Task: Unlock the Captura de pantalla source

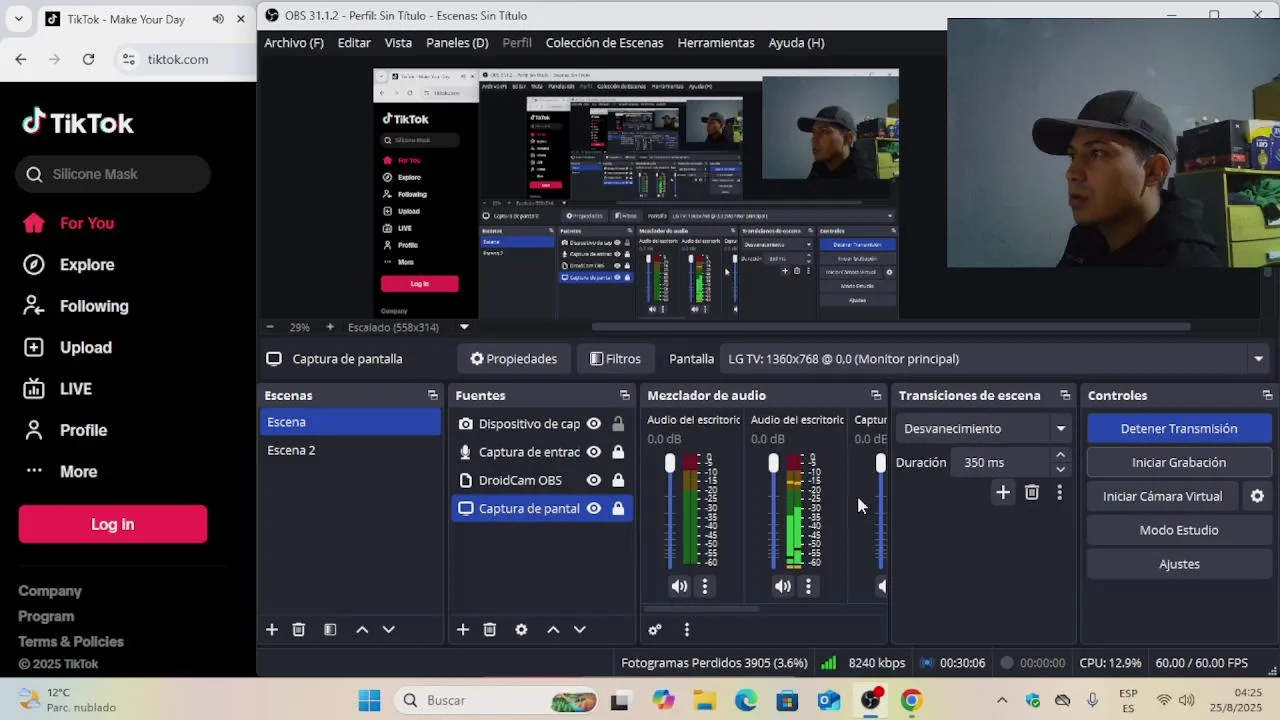Action: tap(618, 508)
